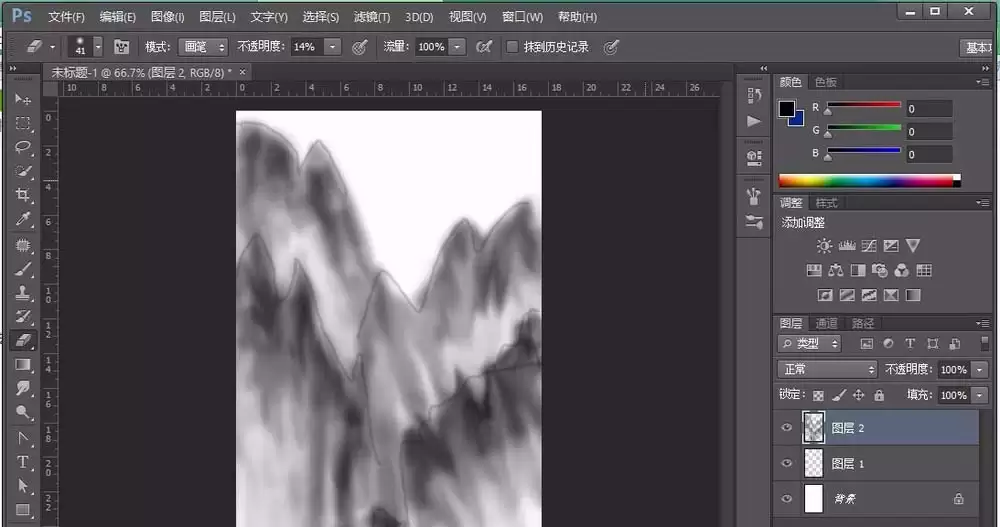Open the layer fill dropdown arrow
1000x527 pixels.
pyautogui.click(x=980, y=396)
